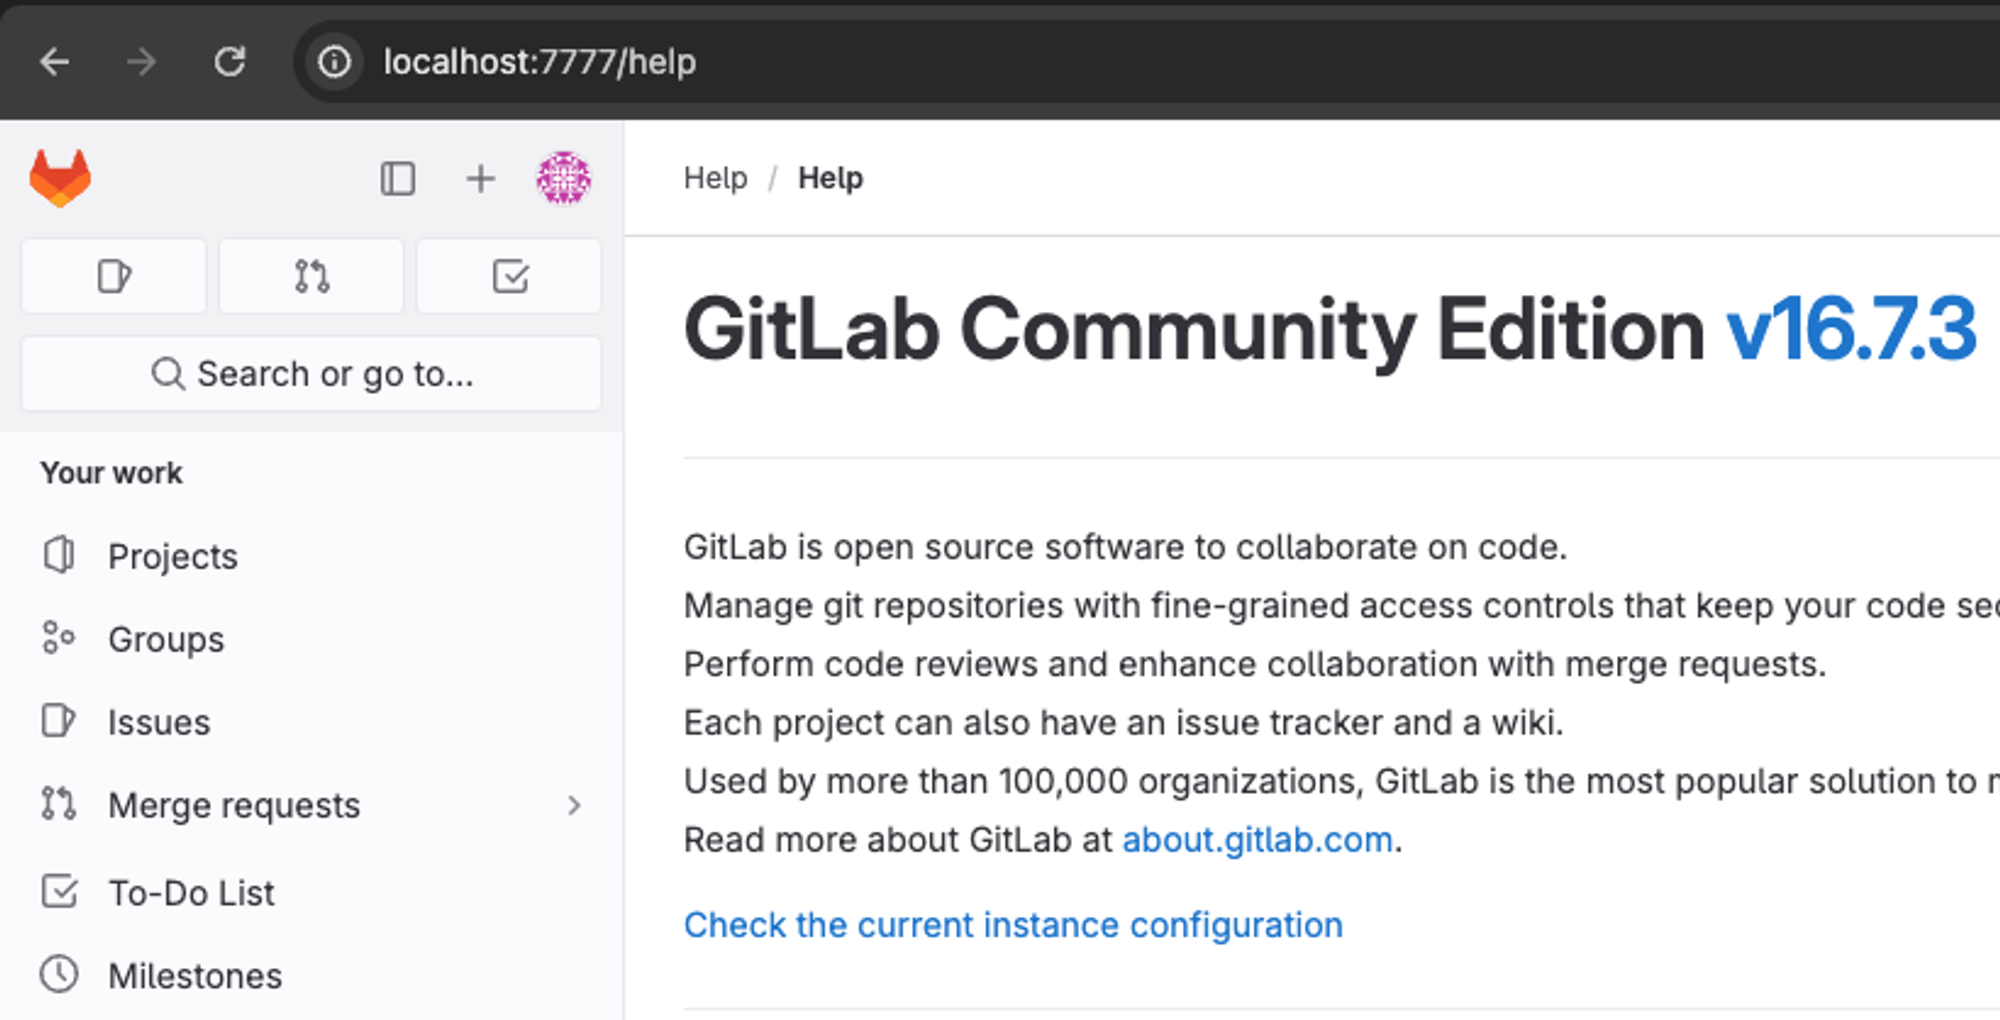Open the user avatar menu
The height and width of the screenshot is (1020, 2000).
click(564, 178)
